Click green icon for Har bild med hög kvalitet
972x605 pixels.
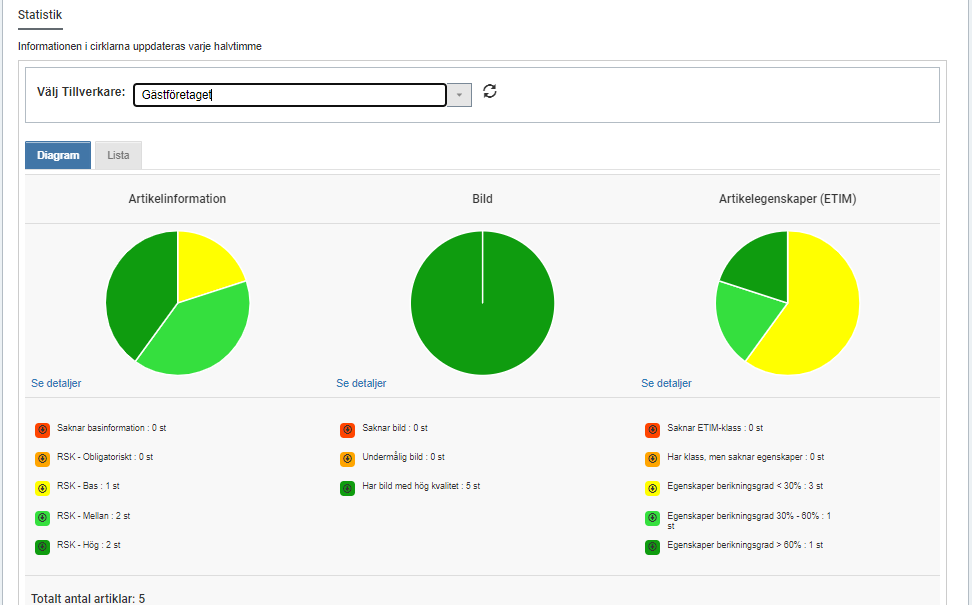click(x=347, y=488)
